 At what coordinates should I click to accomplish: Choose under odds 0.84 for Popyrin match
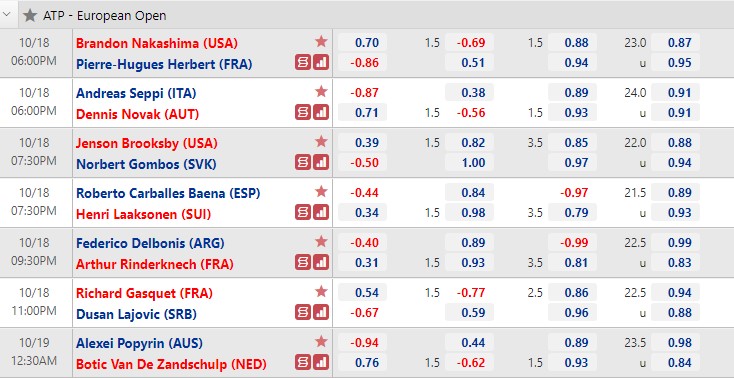point(675,363)
